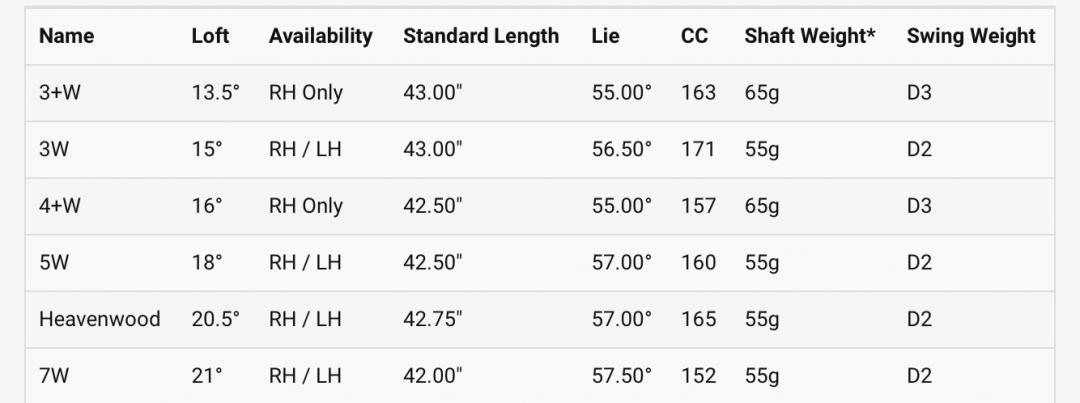Select the Swing Weight column header
Screen dimensions: 1080x403
point(971,36)
